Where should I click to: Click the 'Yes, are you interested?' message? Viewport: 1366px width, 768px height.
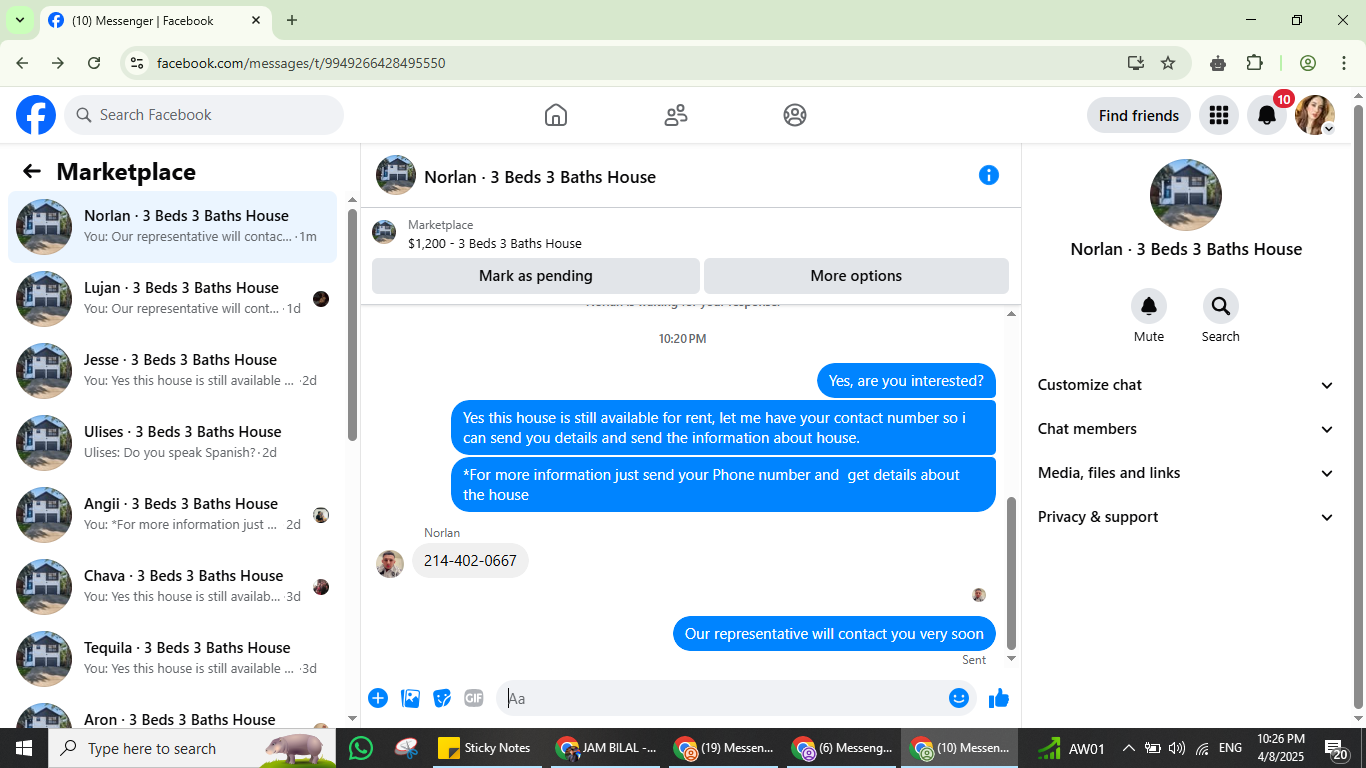[906, 381]
